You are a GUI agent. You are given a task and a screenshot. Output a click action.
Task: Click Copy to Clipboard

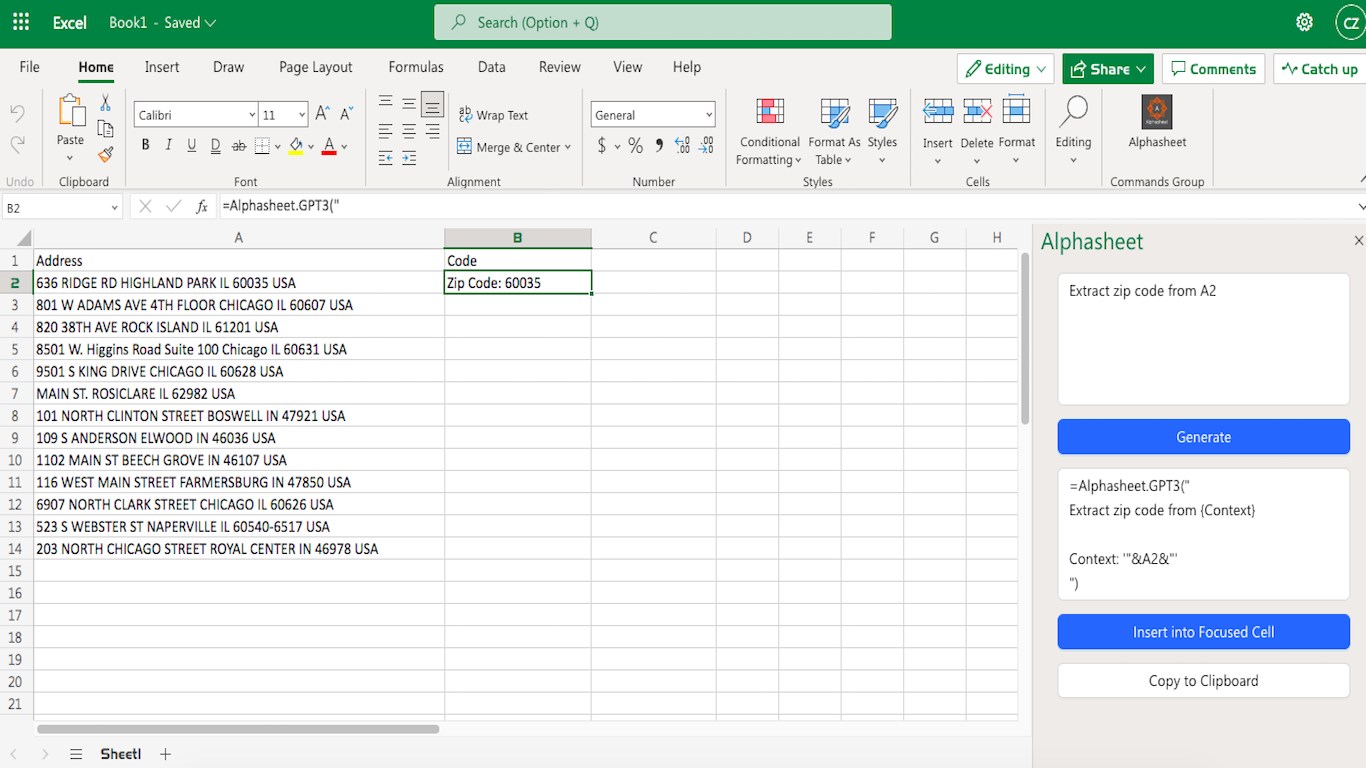click(1204, 681)
